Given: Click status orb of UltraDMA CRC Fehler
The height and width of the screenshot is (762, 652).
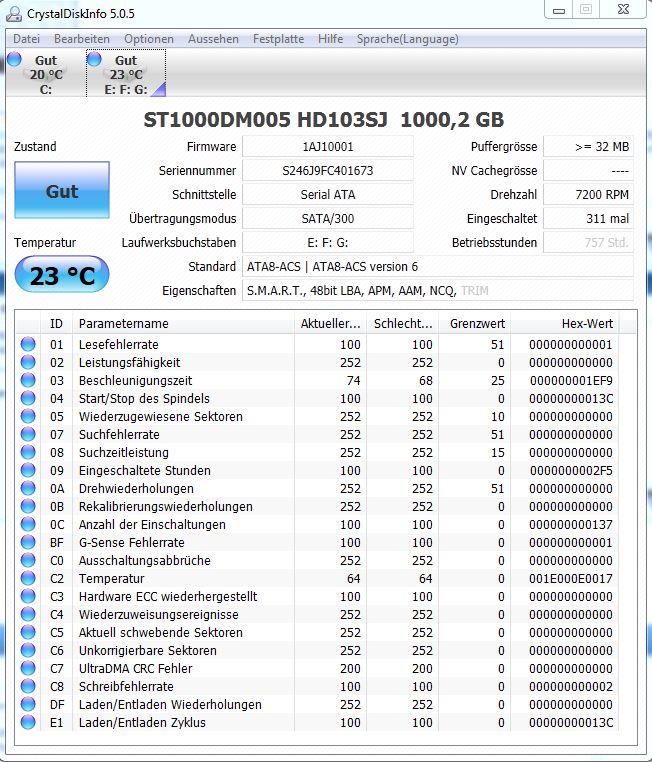Looking at the screenshot, I should tap(28, 668).
